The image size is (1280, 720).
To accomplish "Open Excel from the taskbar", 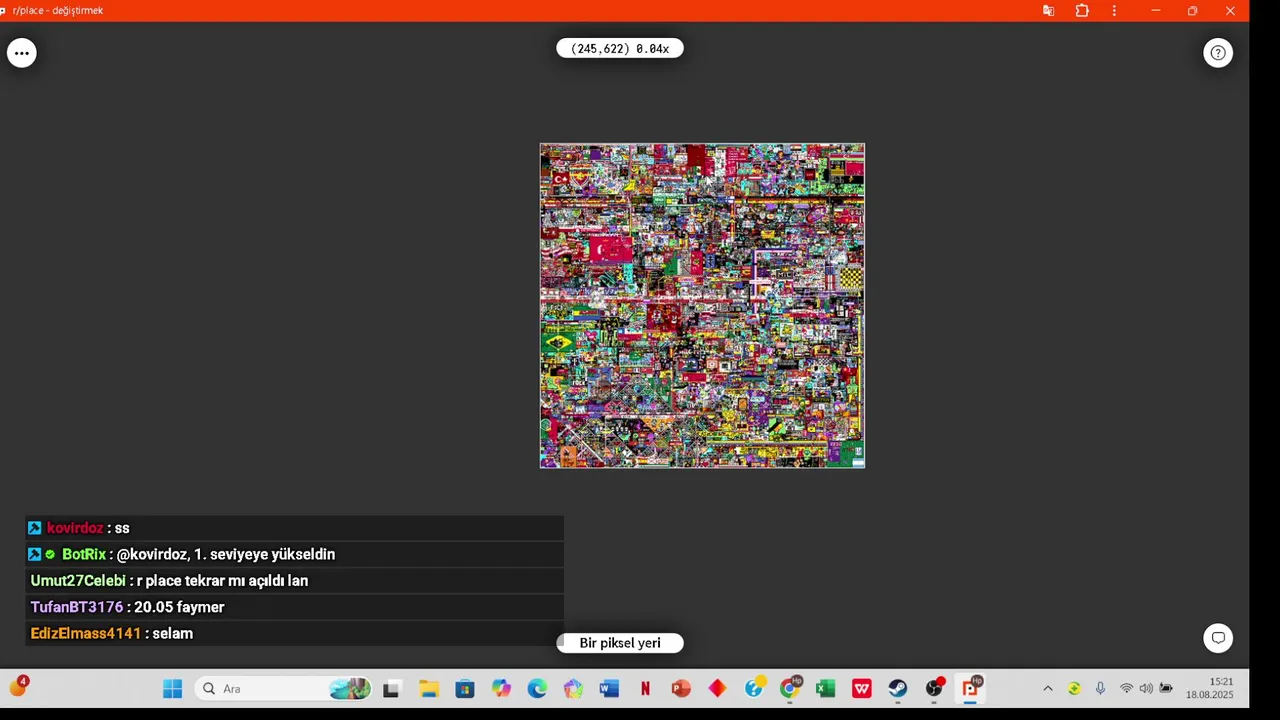I will pos(825,688).
